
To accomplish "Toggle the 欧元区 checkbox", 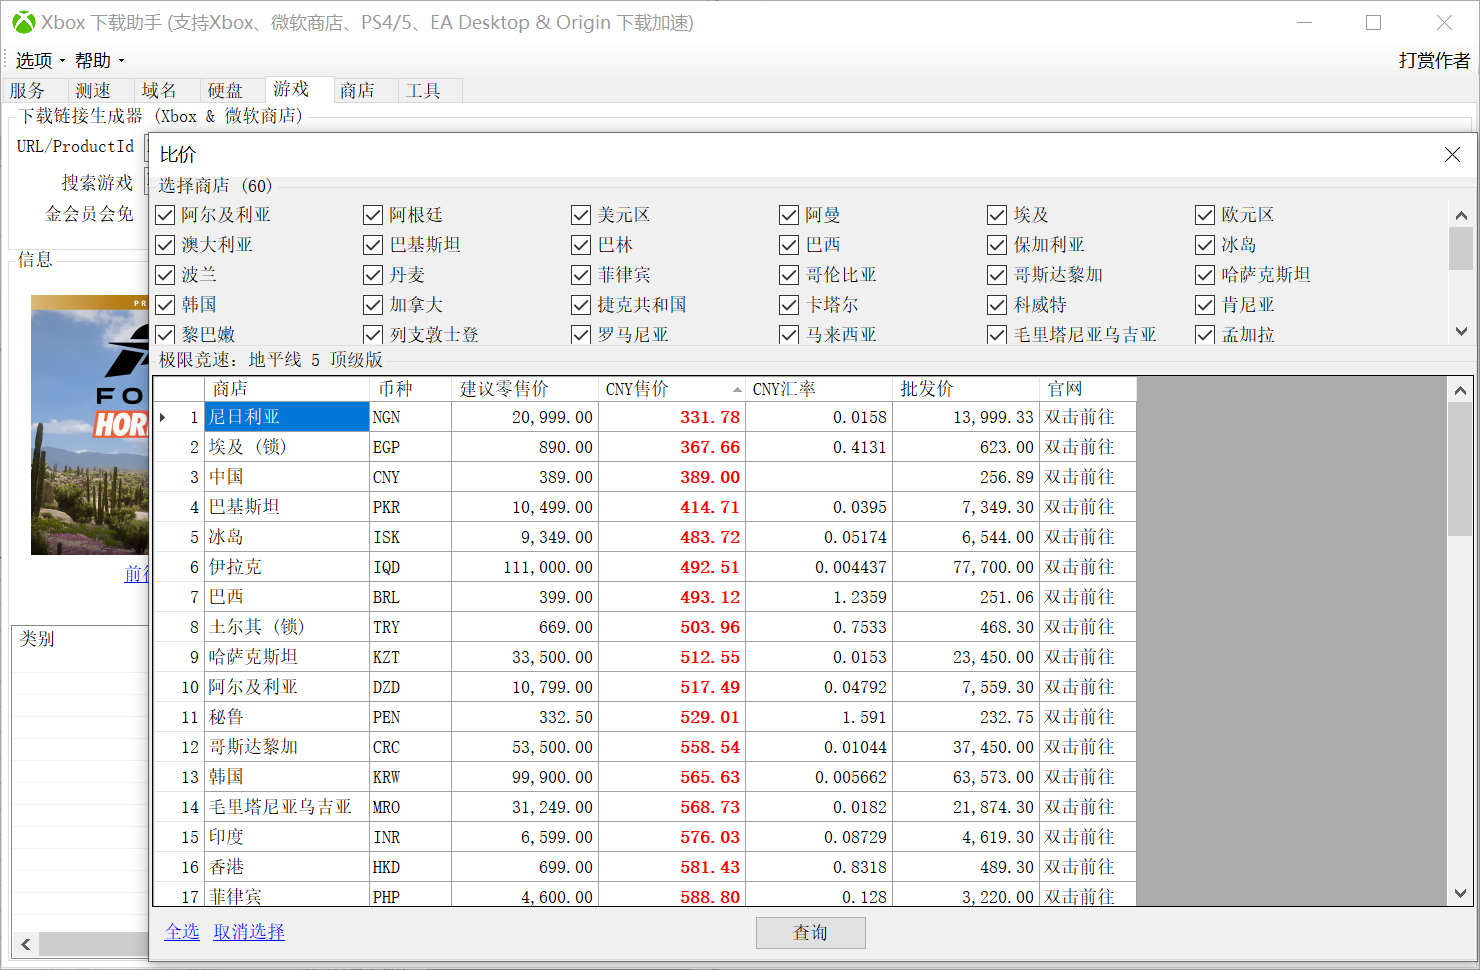I will point(1205,215).
